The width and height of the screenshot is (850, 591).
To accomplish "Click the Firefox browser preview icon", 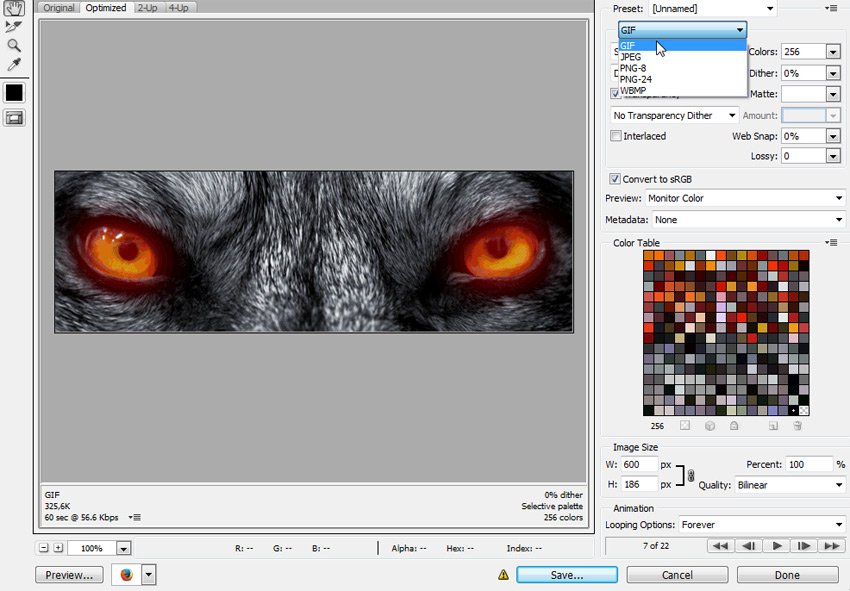I will pyautogui.click(x=126, y=574).
